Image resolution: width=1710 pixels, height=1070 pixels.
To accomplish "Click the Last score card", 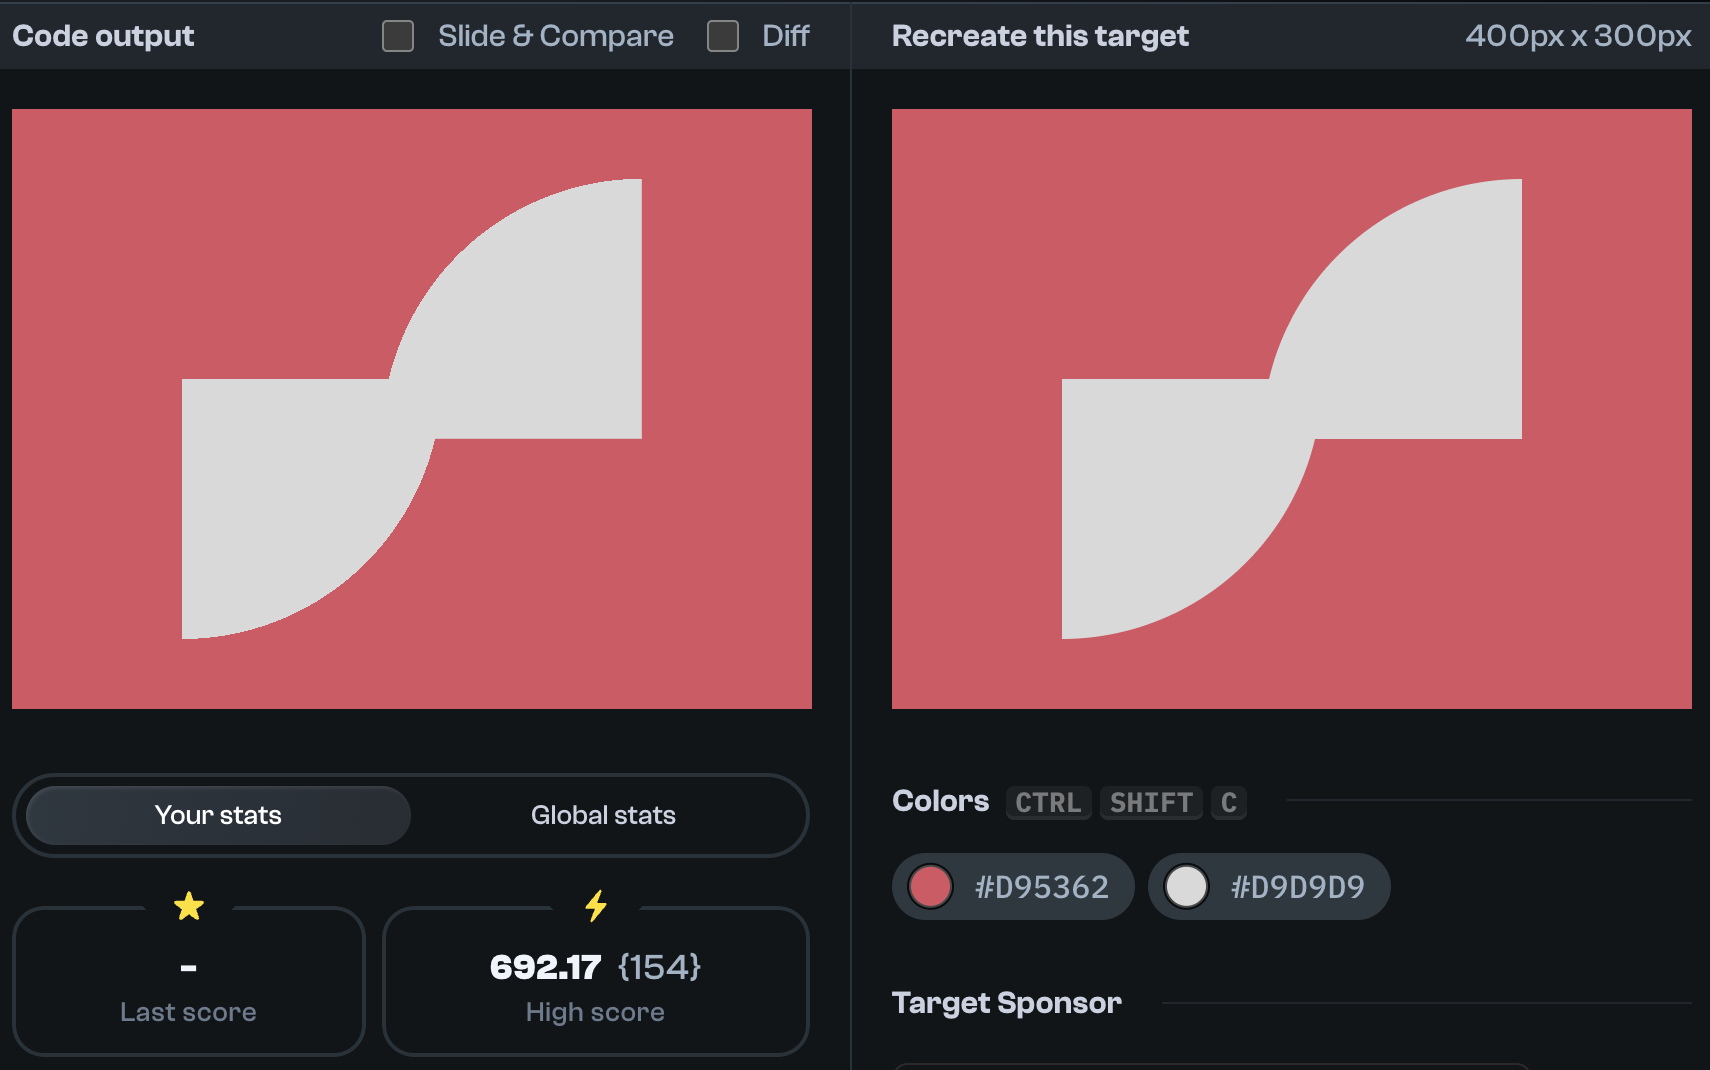I will [x=188, y=981].
